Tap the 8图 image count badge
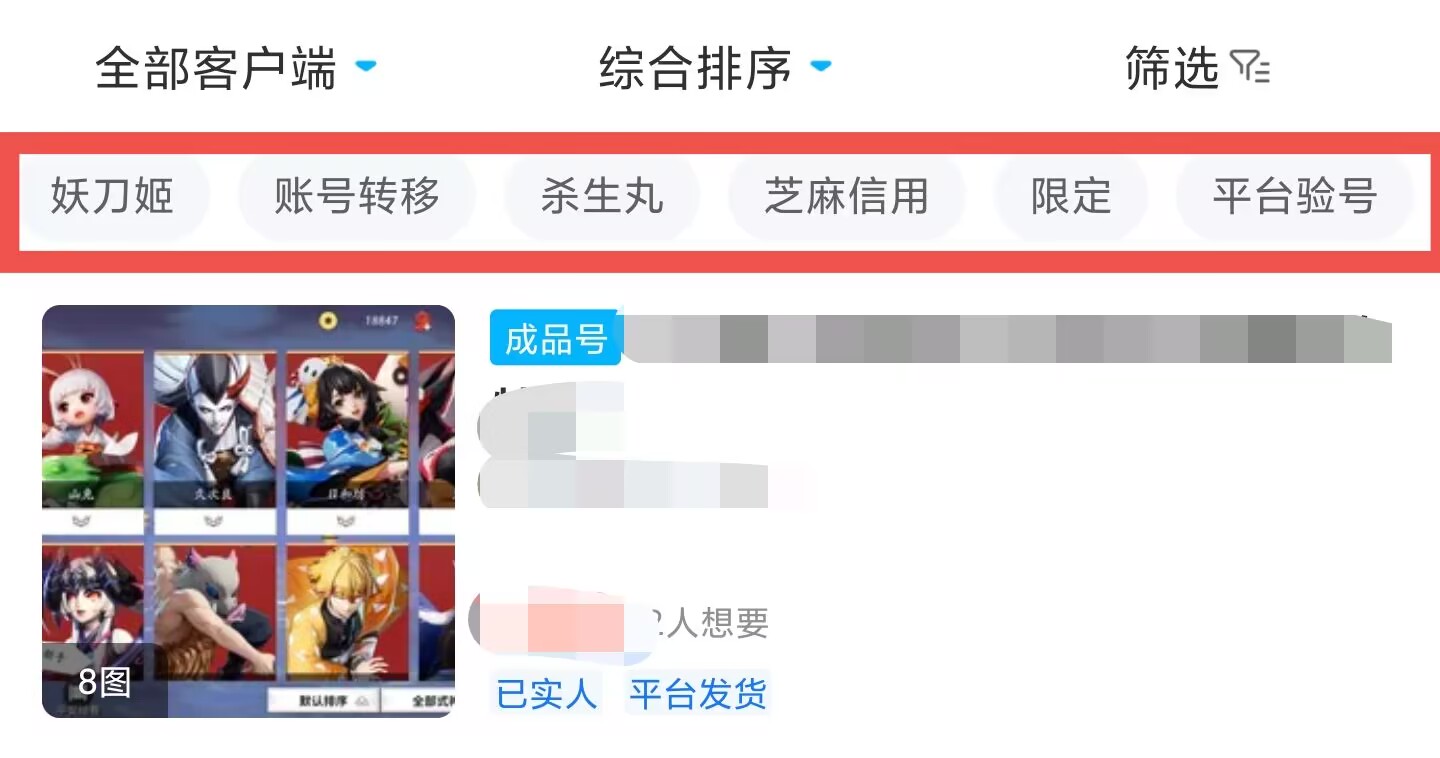This screenshot has width=1440, height=758. pyautogui.click(x=104, y=682)
